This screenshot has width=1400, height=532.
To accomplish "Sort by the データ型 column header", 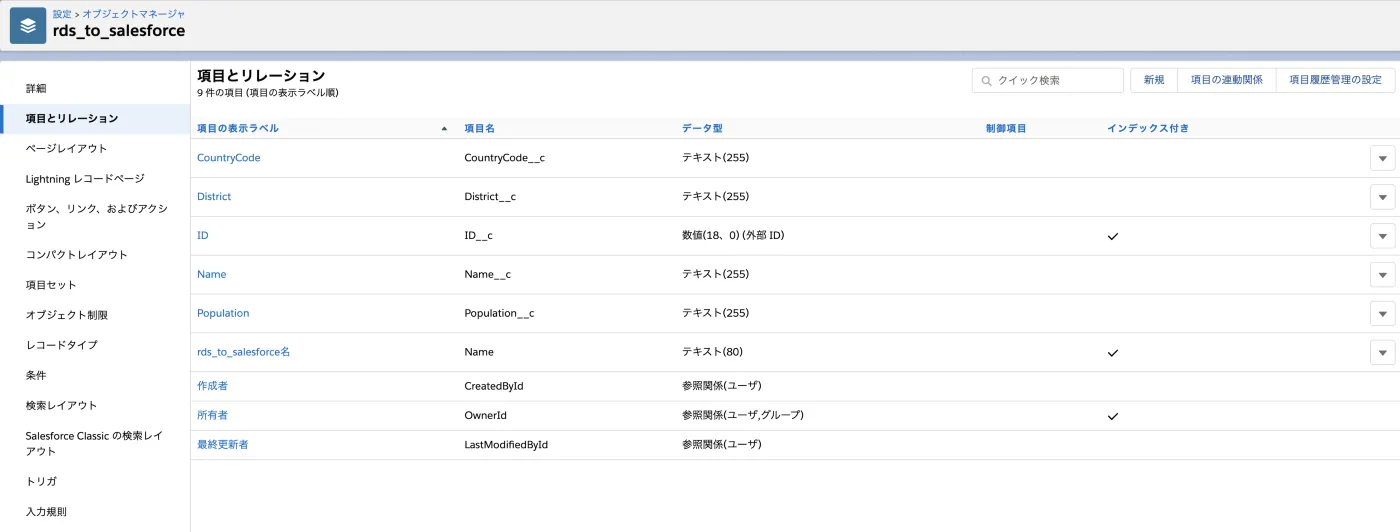I will [702, 129].
